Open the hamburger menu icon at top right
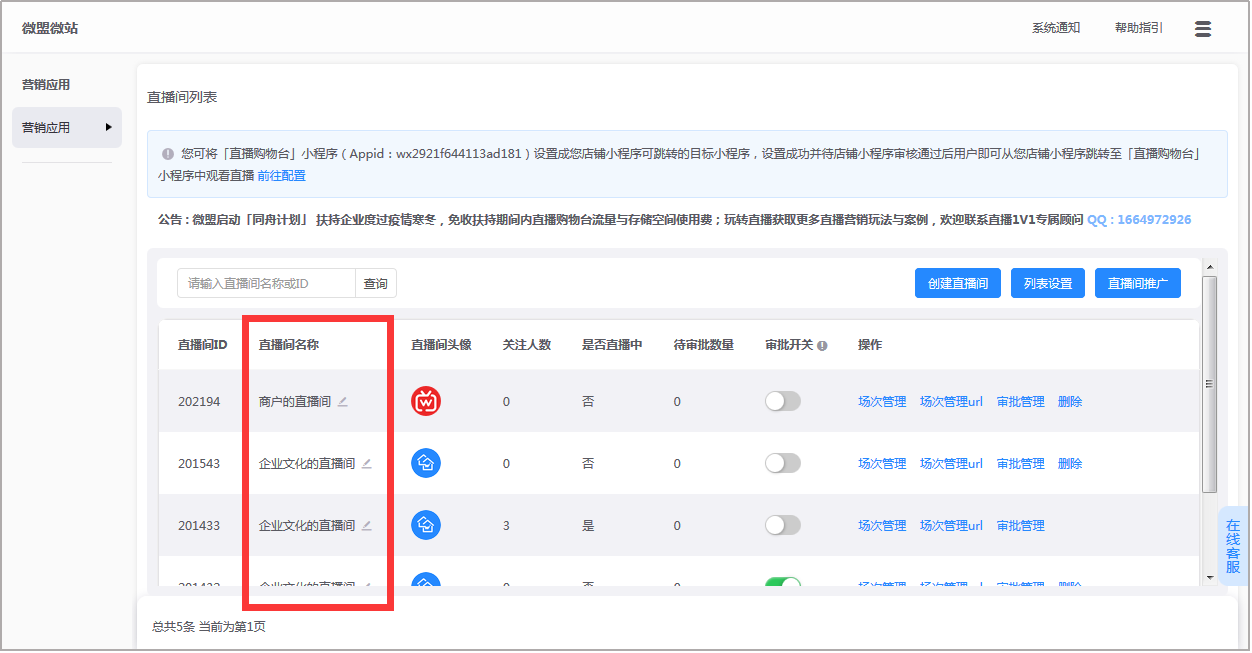The height and width of the screenshot is (653, 1252). coord(1203,28)
